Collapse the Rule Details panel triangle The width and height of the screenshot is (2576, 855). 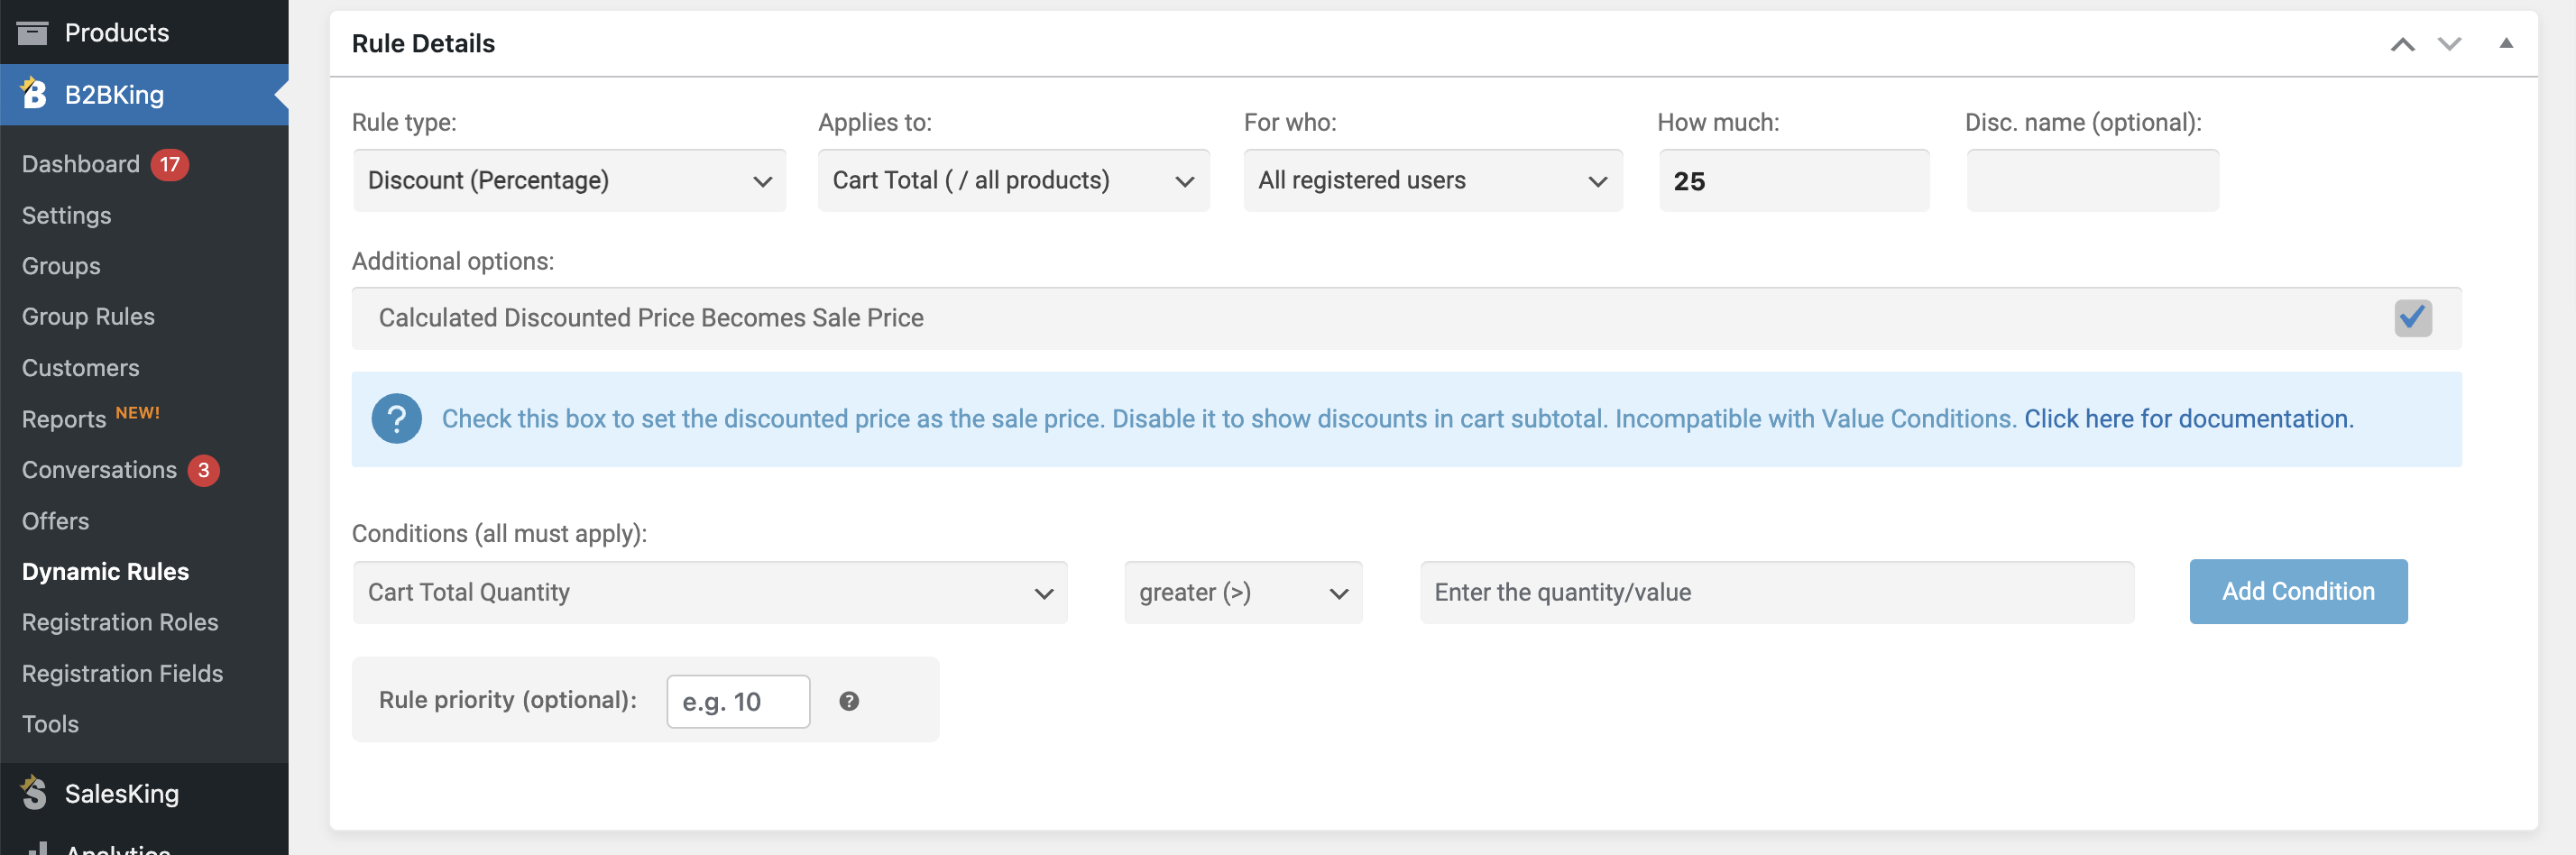(2506, 43)
